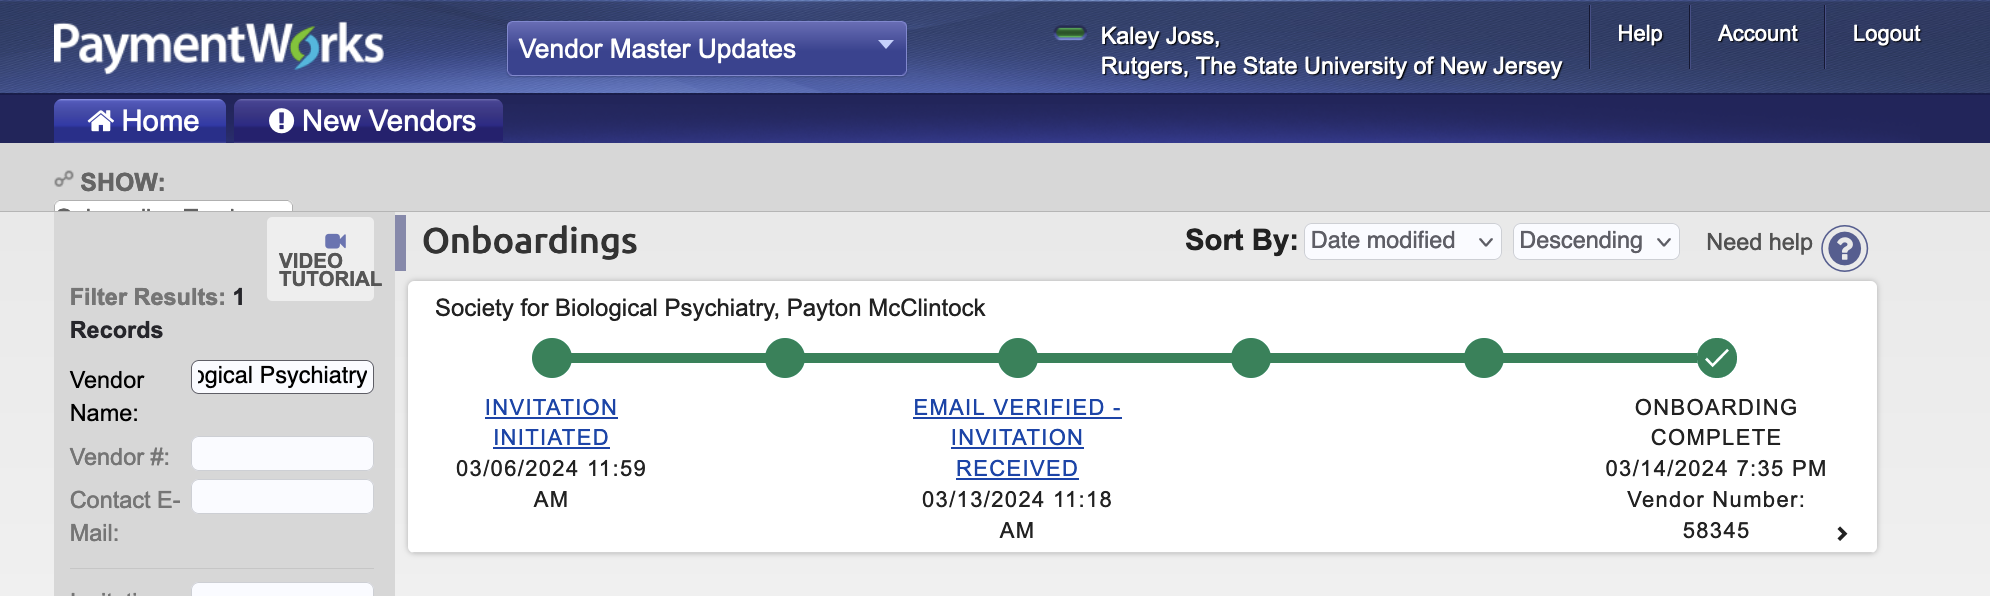Open the Help menu item

point(1640,34)
